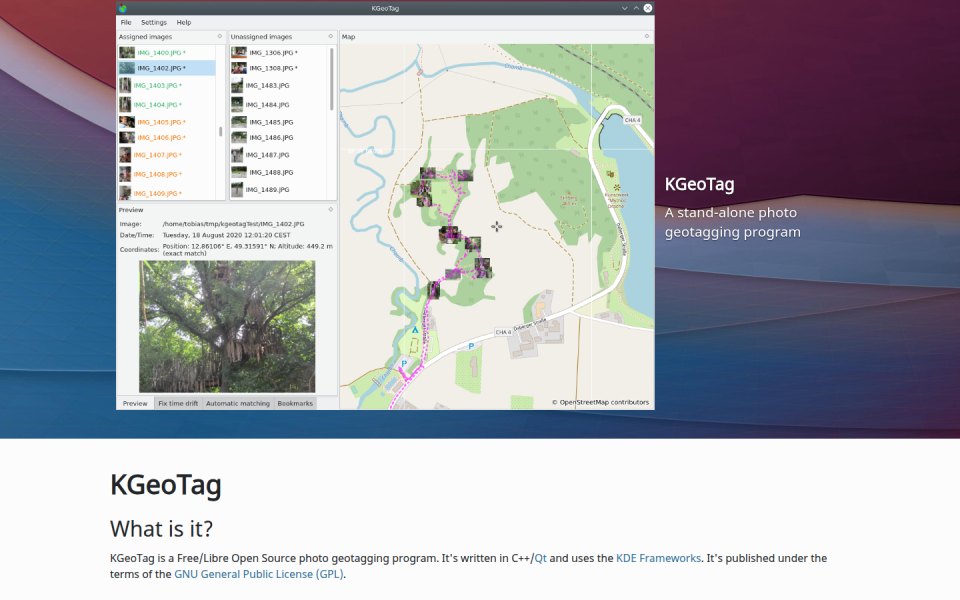
Task: Open the File menu
Action: click(x=126, y=22)
